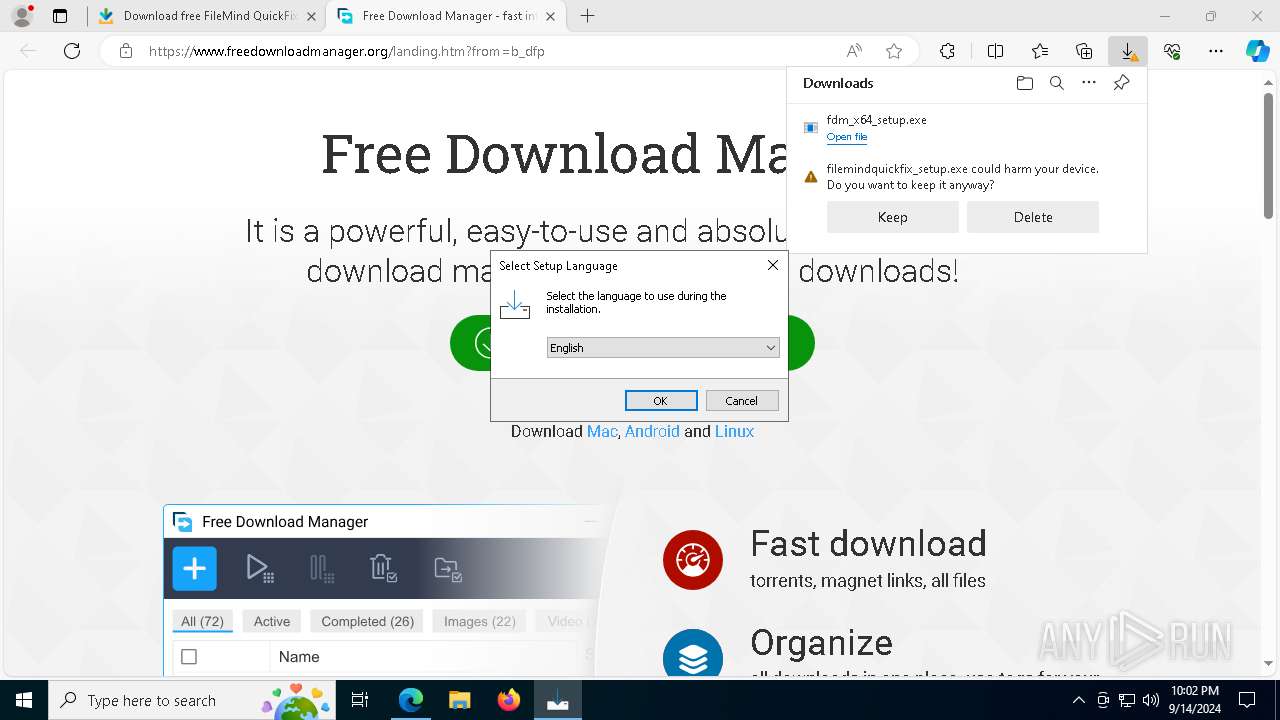
Task: Open the Favorites list icon
Action: point(1040,51)
